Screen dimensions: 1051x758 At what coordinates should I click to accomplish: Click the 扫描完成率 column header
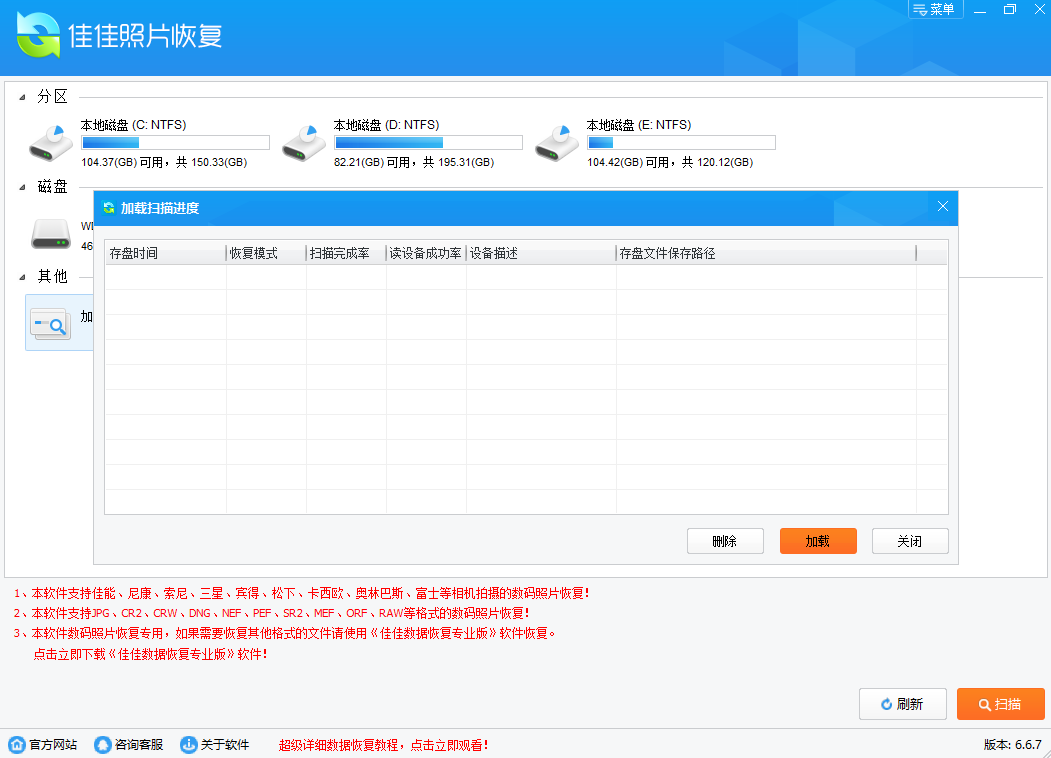pos(345,254)
